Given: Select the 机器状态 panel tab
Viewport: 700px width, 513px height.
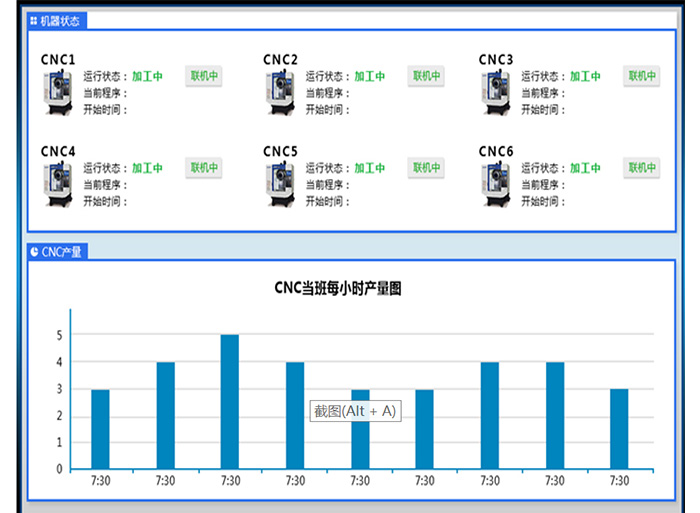Looking at the screenshot, I should point(56,21).
